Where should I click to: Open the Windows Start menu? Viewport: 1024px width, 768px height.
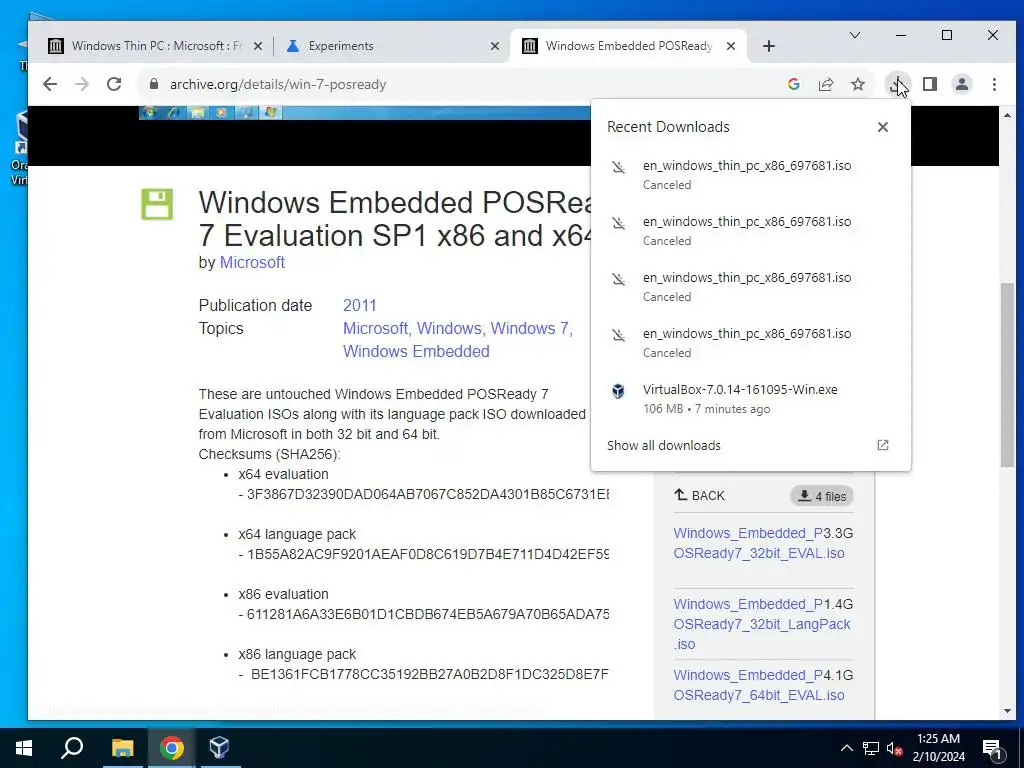pos(24,748)
